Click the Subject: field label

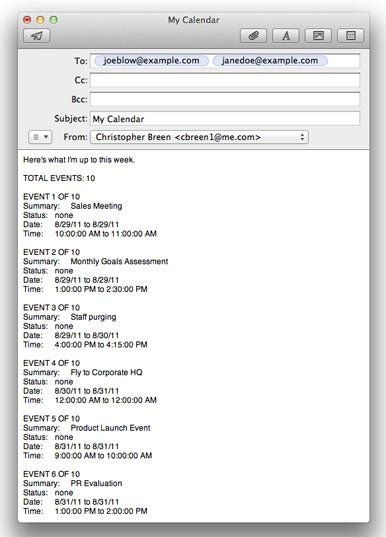pyautogui.click(x=71, y=118)
